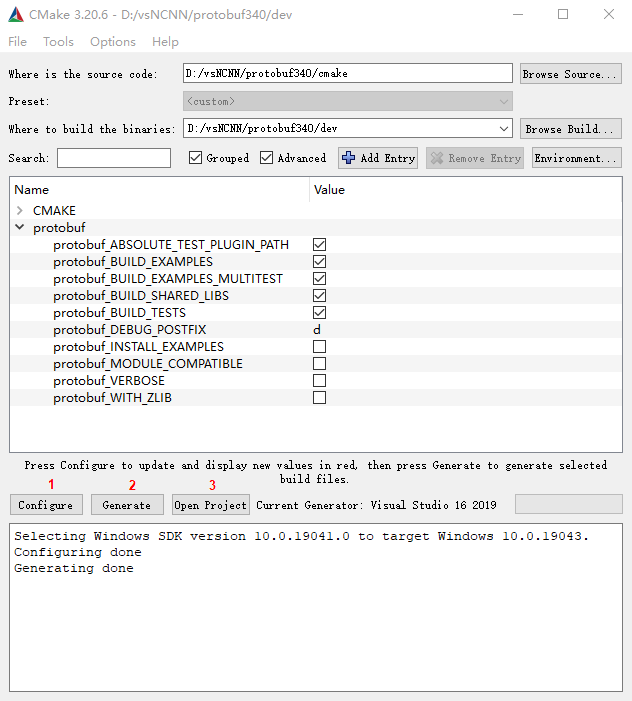Click 'Configuring done' log line
The height and width of the screenshot is (701, 632).
pyautogui.click(x=78, y=552)
